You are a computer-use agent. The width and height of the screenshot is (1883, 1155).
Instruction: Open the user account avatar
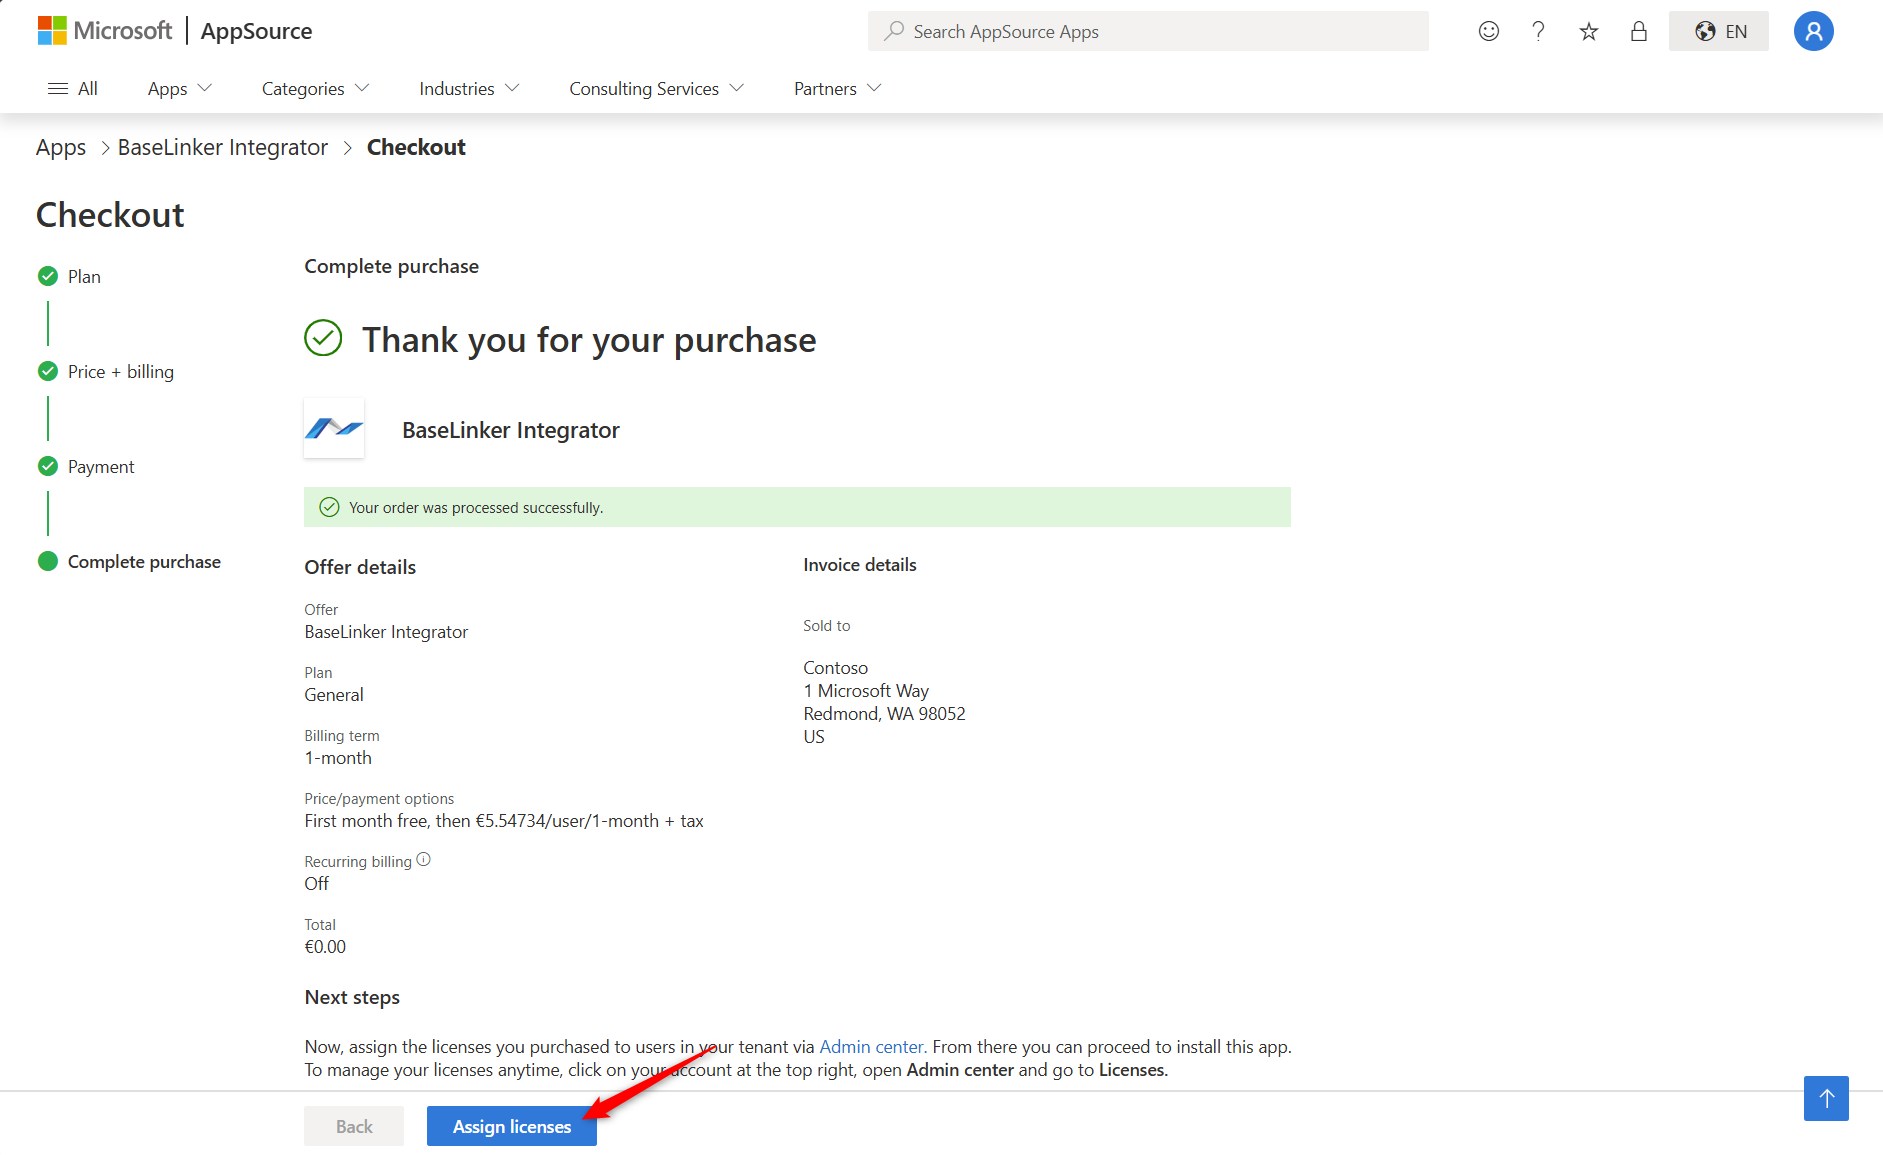click(x=1813, y=31)
